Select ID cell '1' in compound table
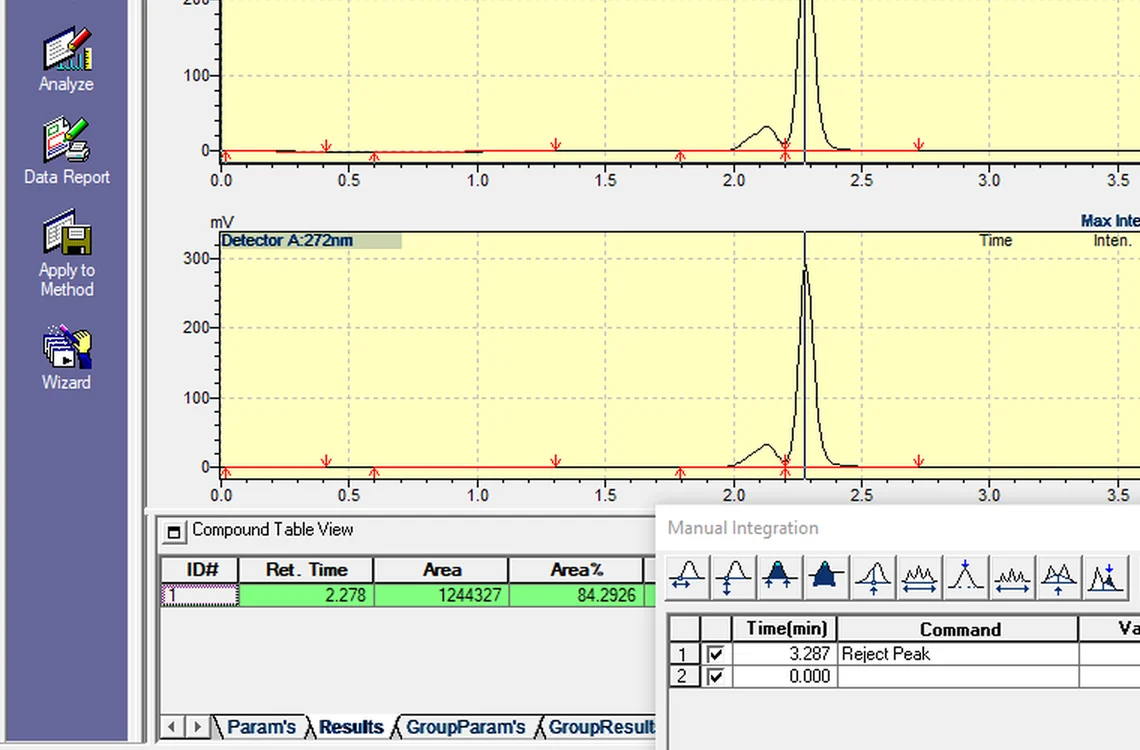 (200, 595)
